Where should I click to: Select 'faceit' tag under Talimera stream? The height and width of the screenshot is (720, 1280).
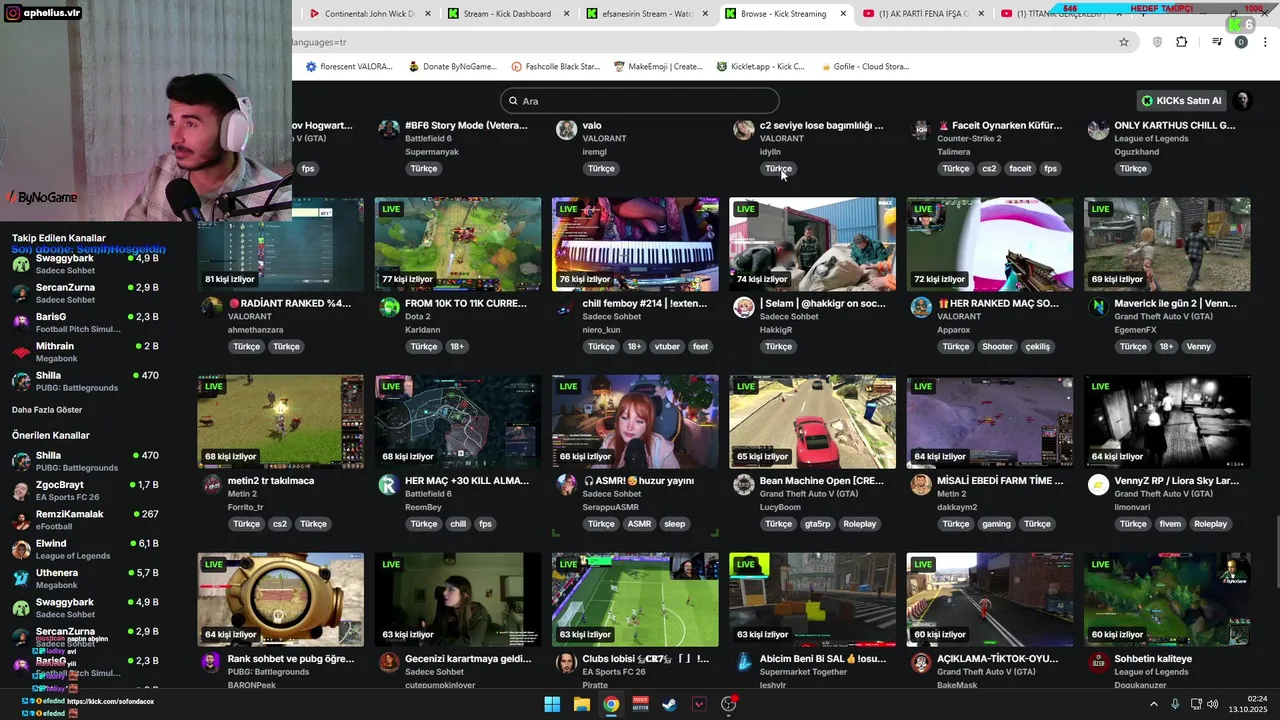click(1020, 169)
